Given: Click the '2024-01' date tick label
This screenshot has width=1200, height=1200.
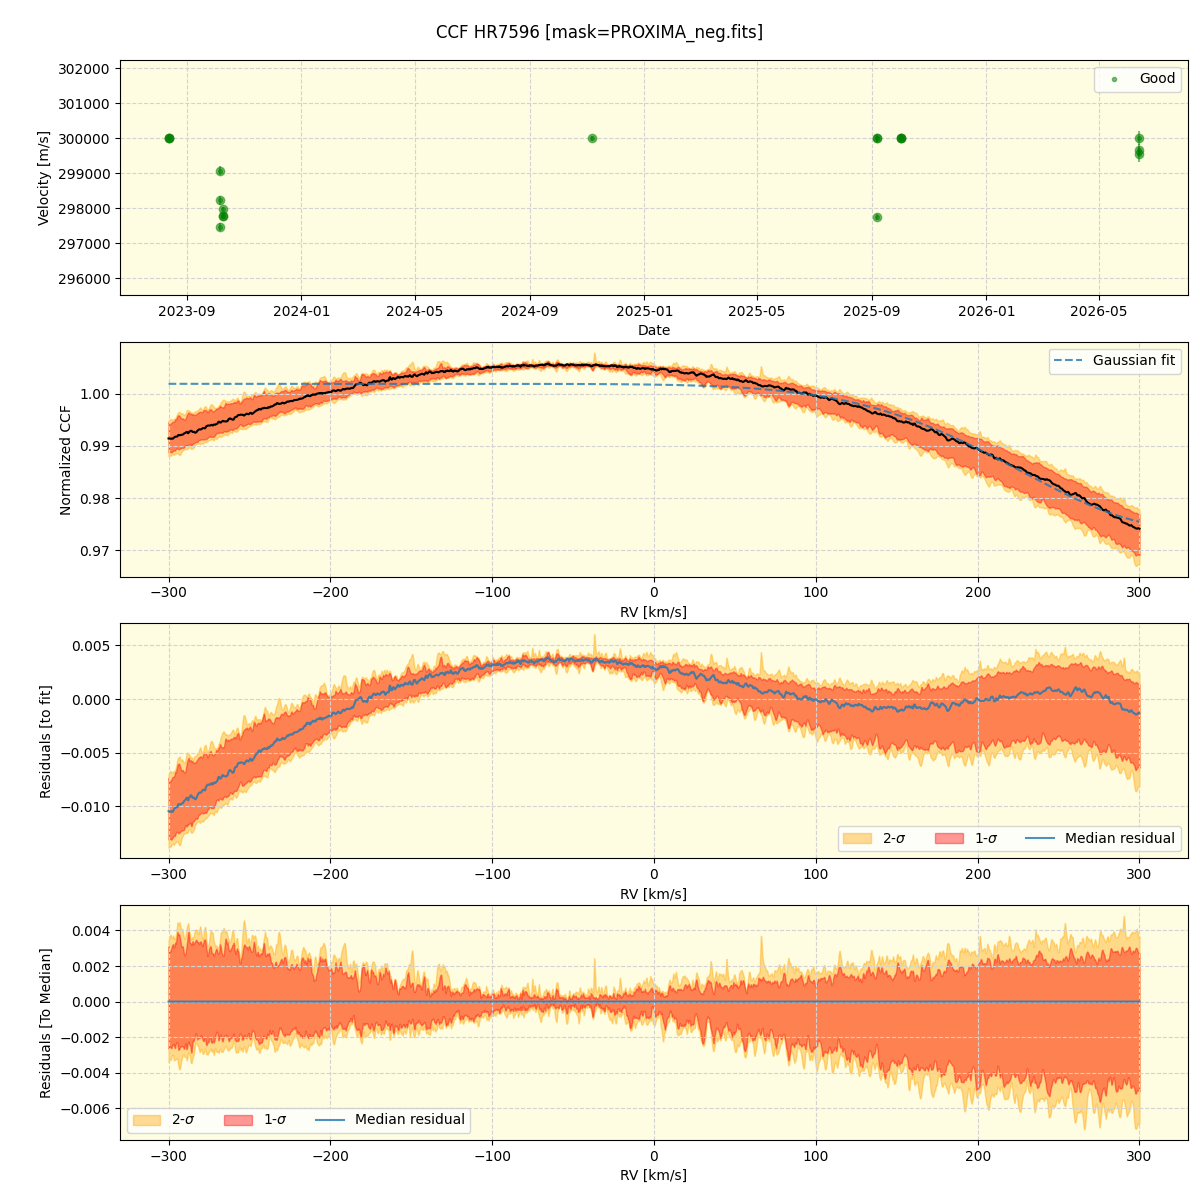Looking at the screenshot, I should (301, 312).
